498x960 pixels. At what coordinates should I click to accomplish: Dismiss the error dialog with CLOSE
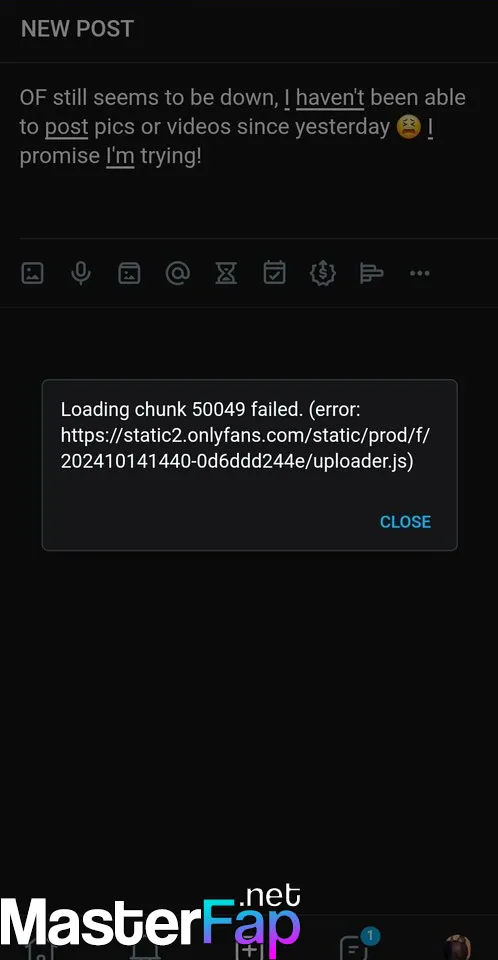(406, 522)
